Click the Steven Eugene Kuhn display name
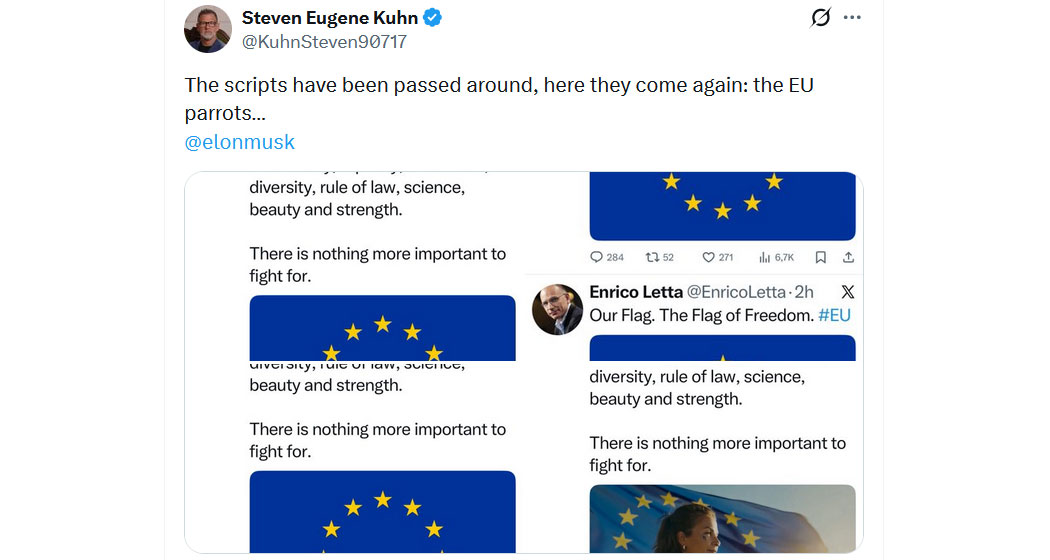This screenshot has height=560, width=1050. (328, 18)
